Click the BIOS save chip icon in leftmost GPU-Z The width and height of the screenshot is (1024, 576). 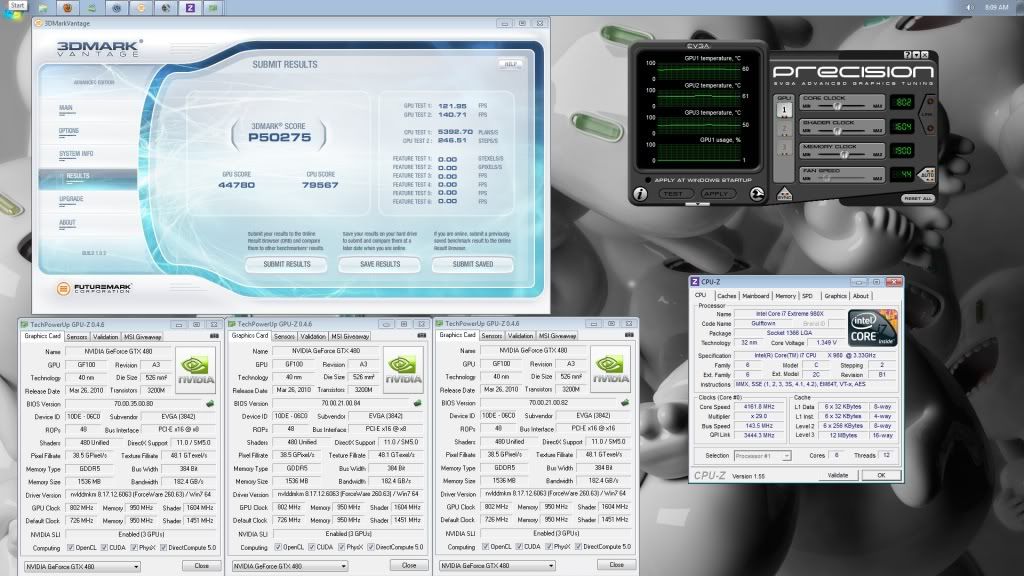click(x=209, y=404)
